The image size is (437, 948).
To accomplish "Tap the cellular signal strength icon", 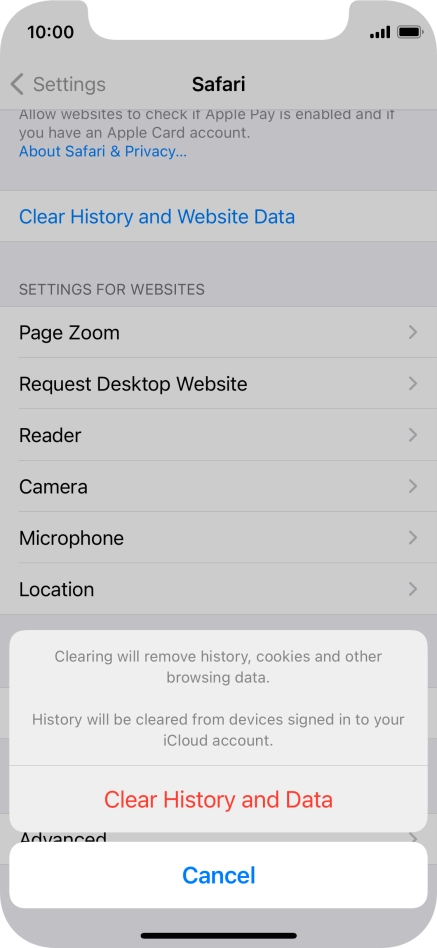I will 380,32.
